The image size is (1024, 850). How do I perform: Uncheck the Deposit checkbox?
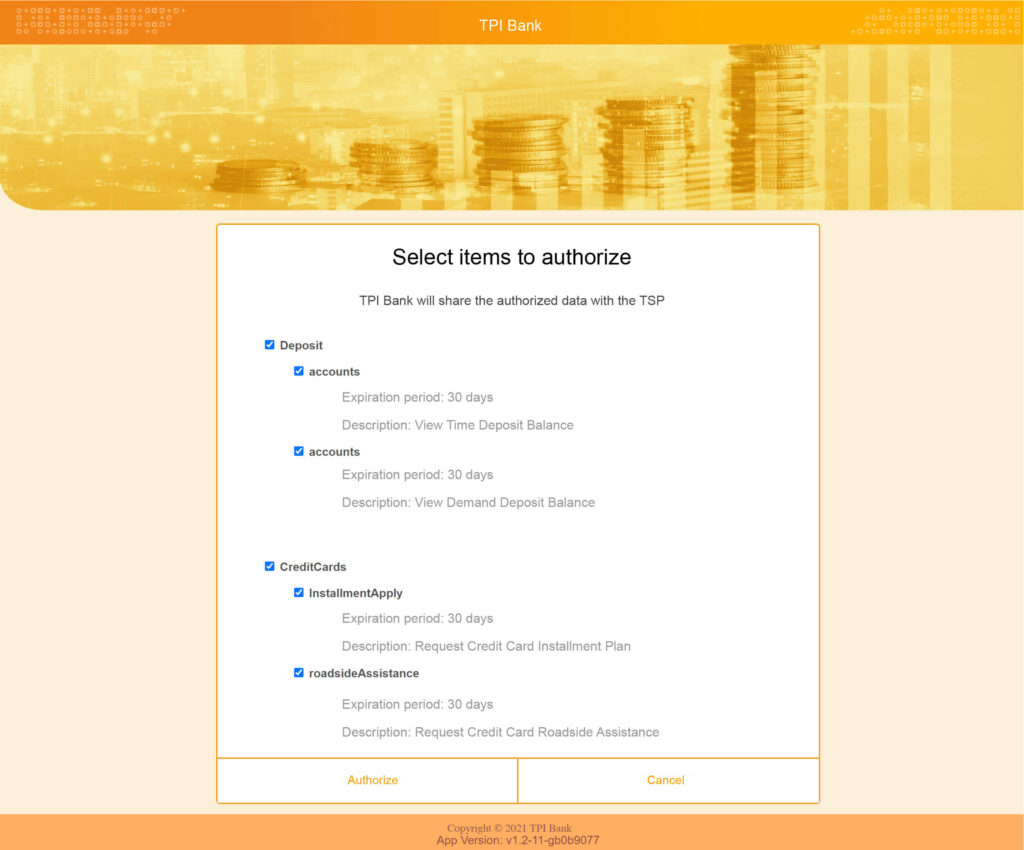click(x=269, y=344)
